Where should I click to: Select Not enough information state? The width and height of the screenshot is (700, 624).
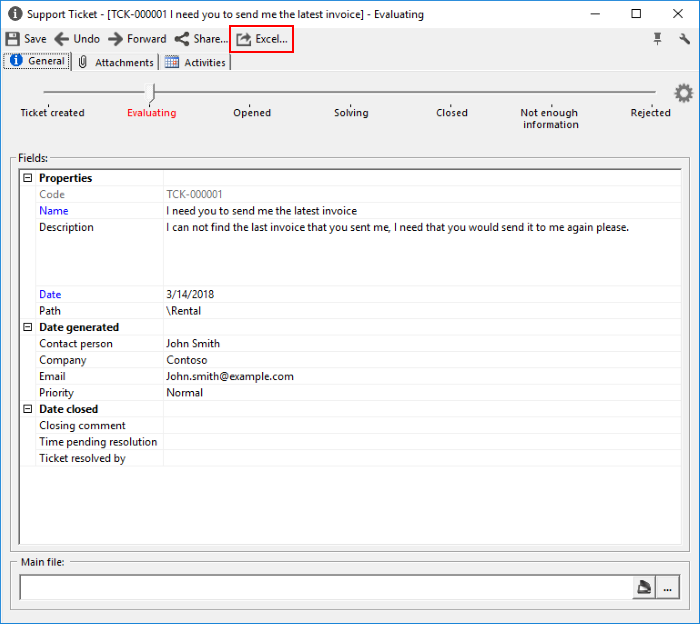coord(550,119)
